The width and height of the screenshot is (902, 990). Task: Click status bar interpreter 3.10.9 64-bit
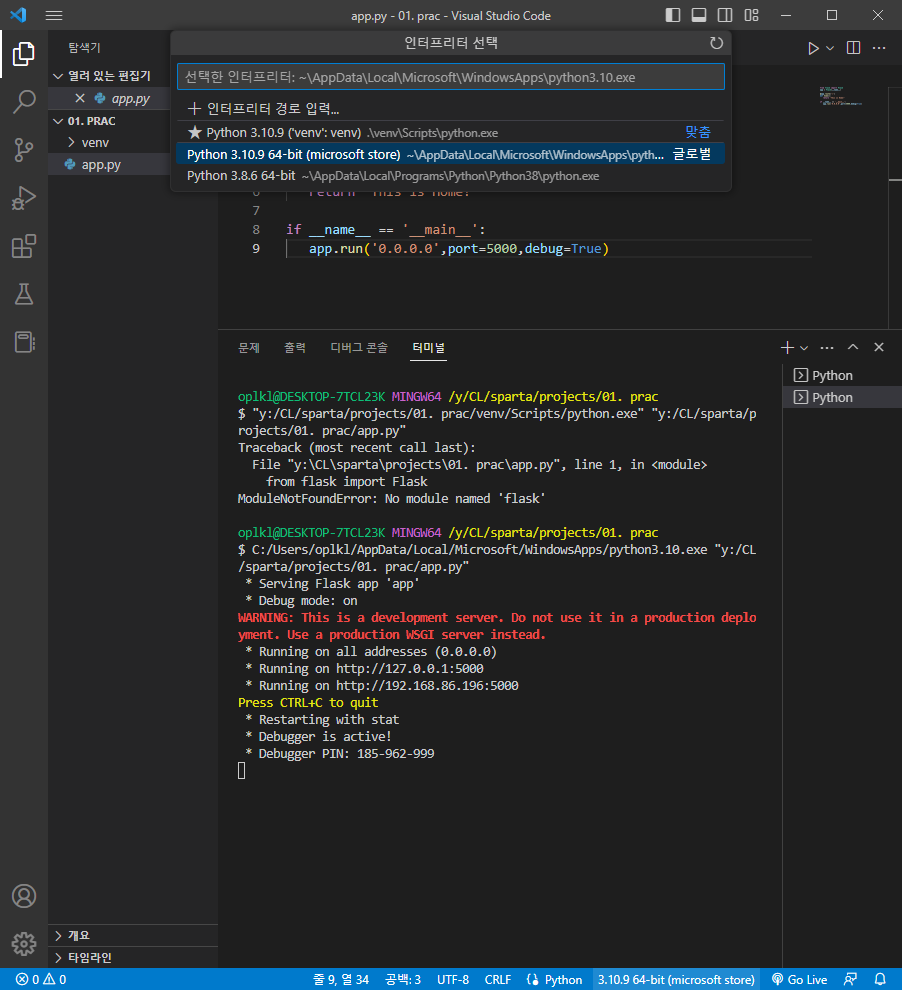[x=676, y=979]
